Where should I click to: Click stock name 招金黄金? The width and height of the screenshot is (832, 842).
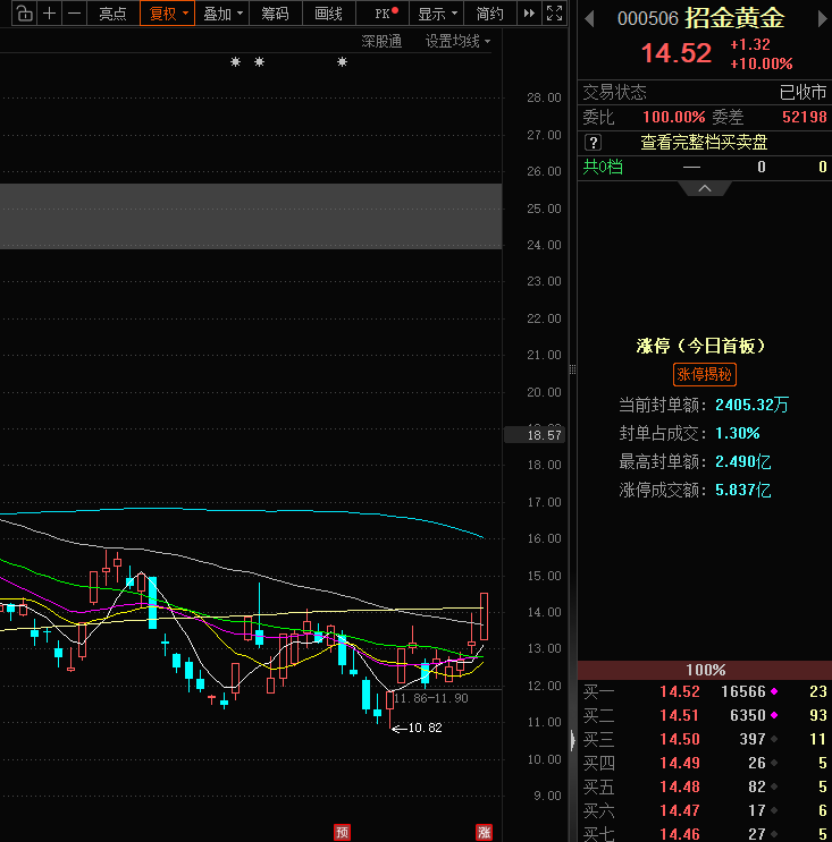(x=735, y=18)
